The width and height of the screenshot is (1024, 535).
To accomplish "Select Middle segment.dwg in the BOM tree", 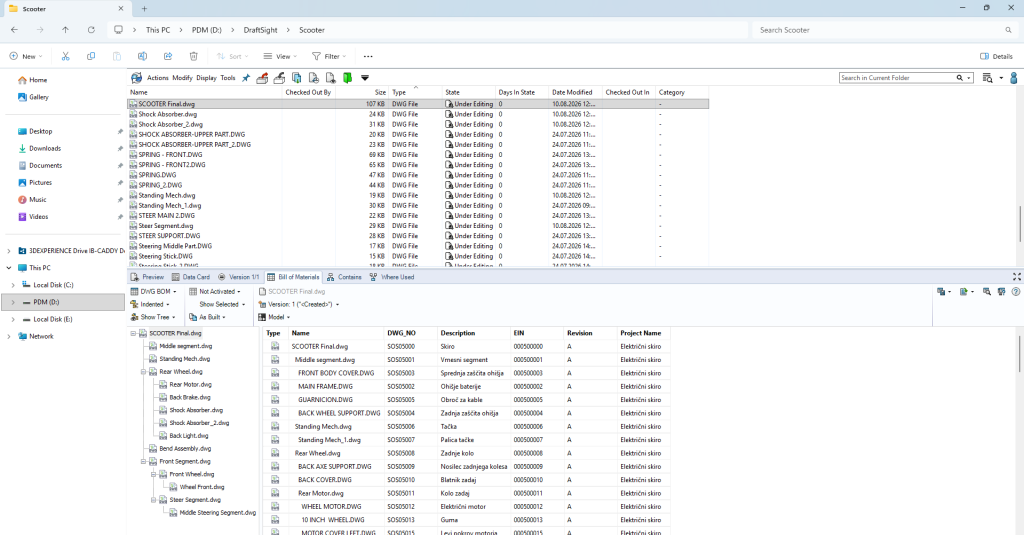I will click(185, 346).
